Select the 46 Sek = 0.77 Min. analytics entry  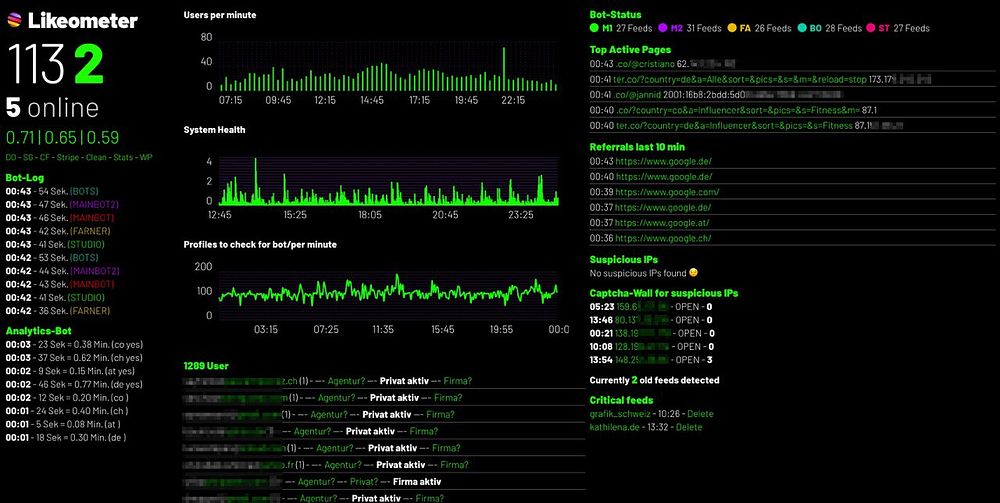click(74, 385)
